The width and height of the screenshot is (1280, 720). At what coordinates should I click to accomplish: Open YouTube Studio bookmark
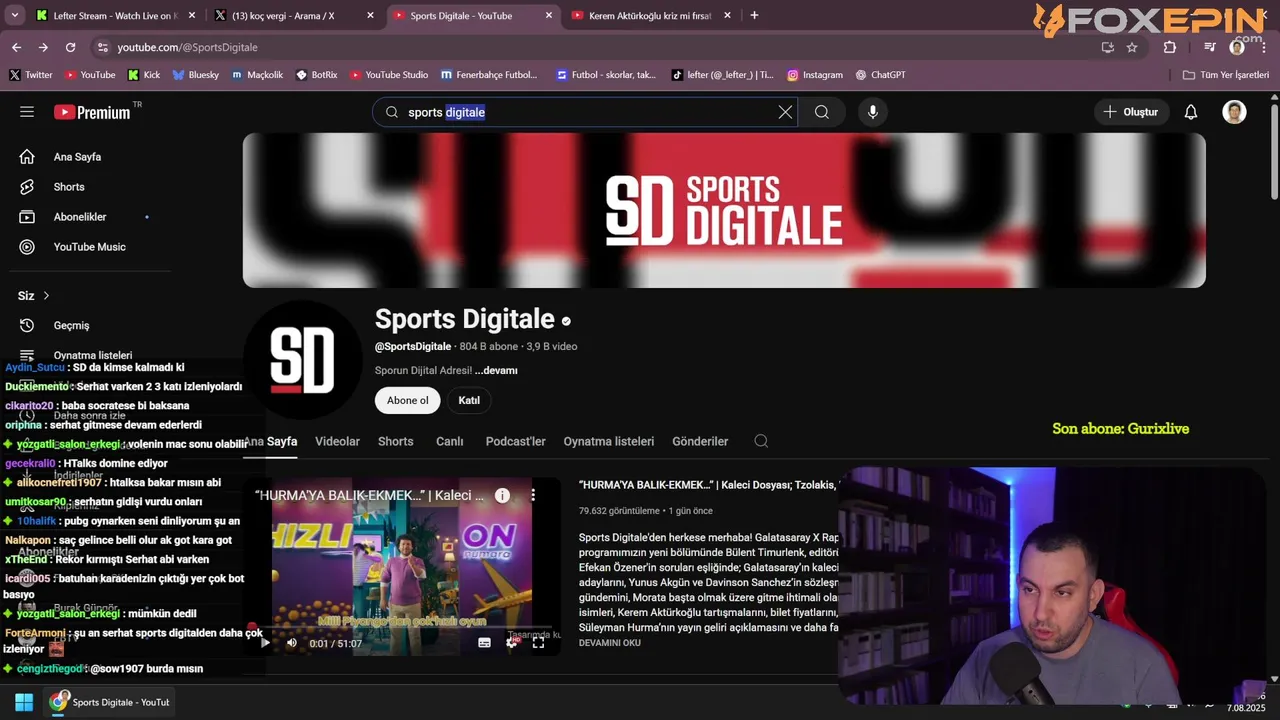pyautogui.click(x=388, y=75)
